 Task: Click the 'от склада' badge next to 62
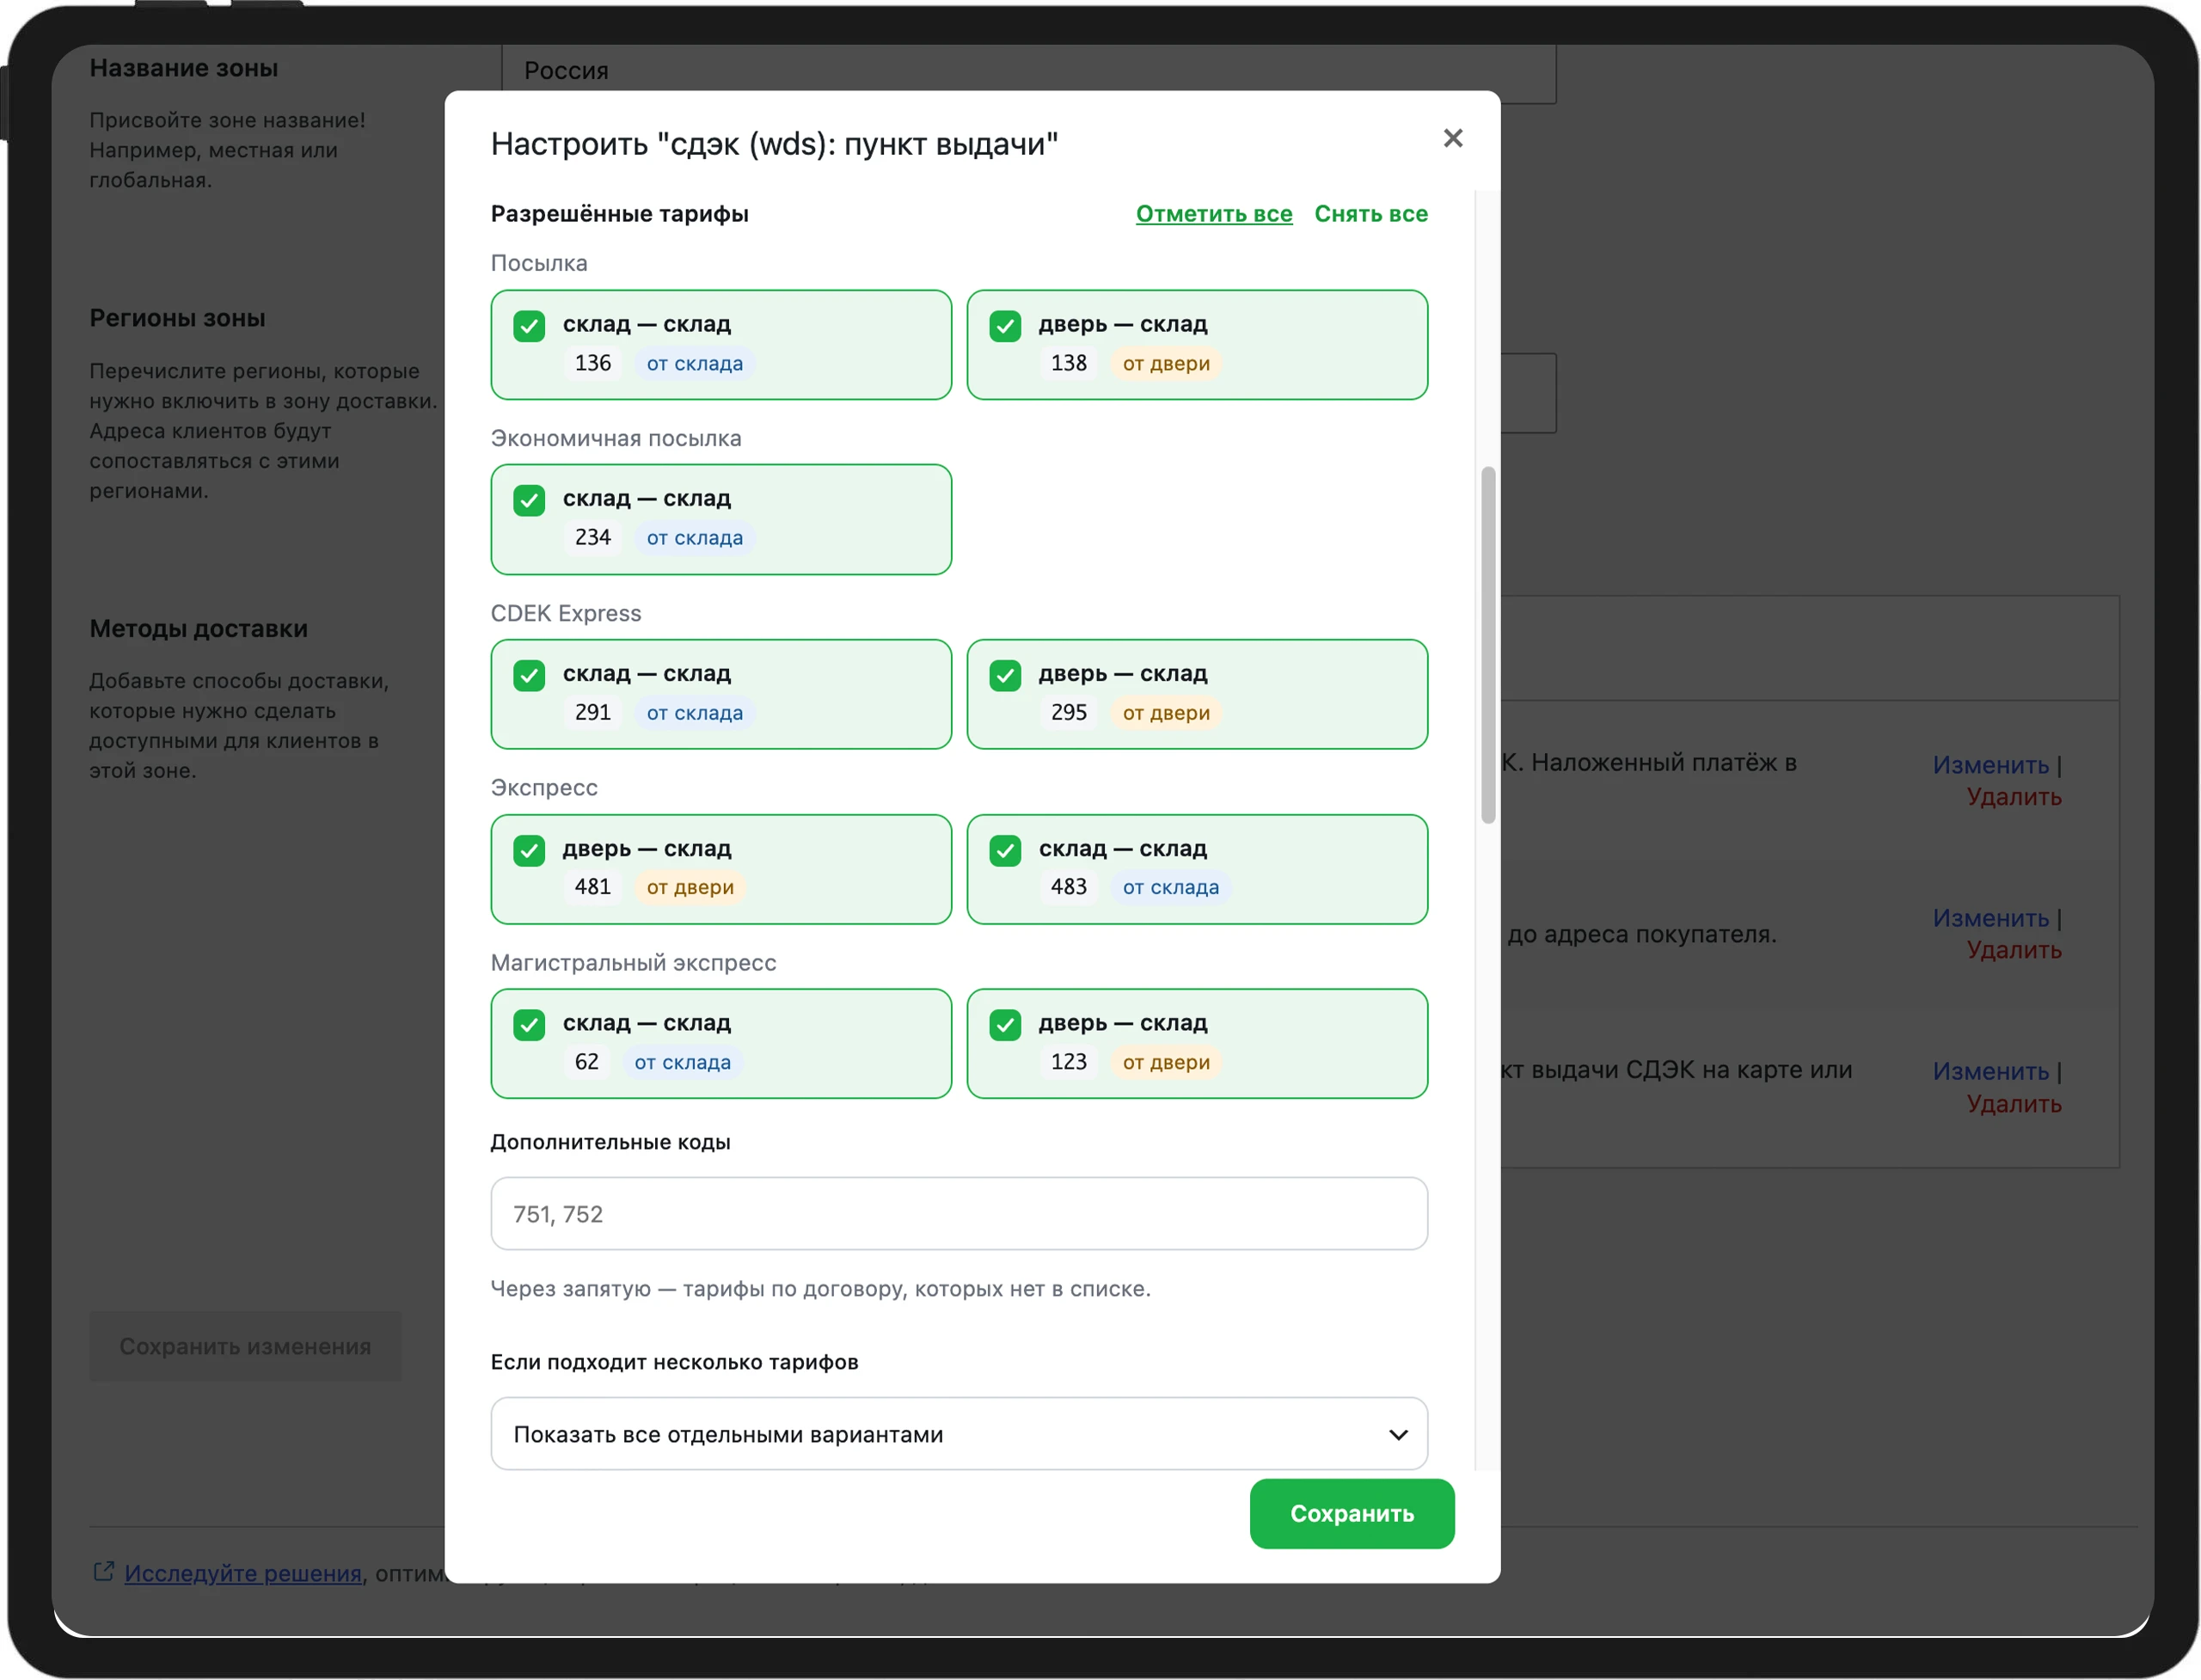(682, 1062)
